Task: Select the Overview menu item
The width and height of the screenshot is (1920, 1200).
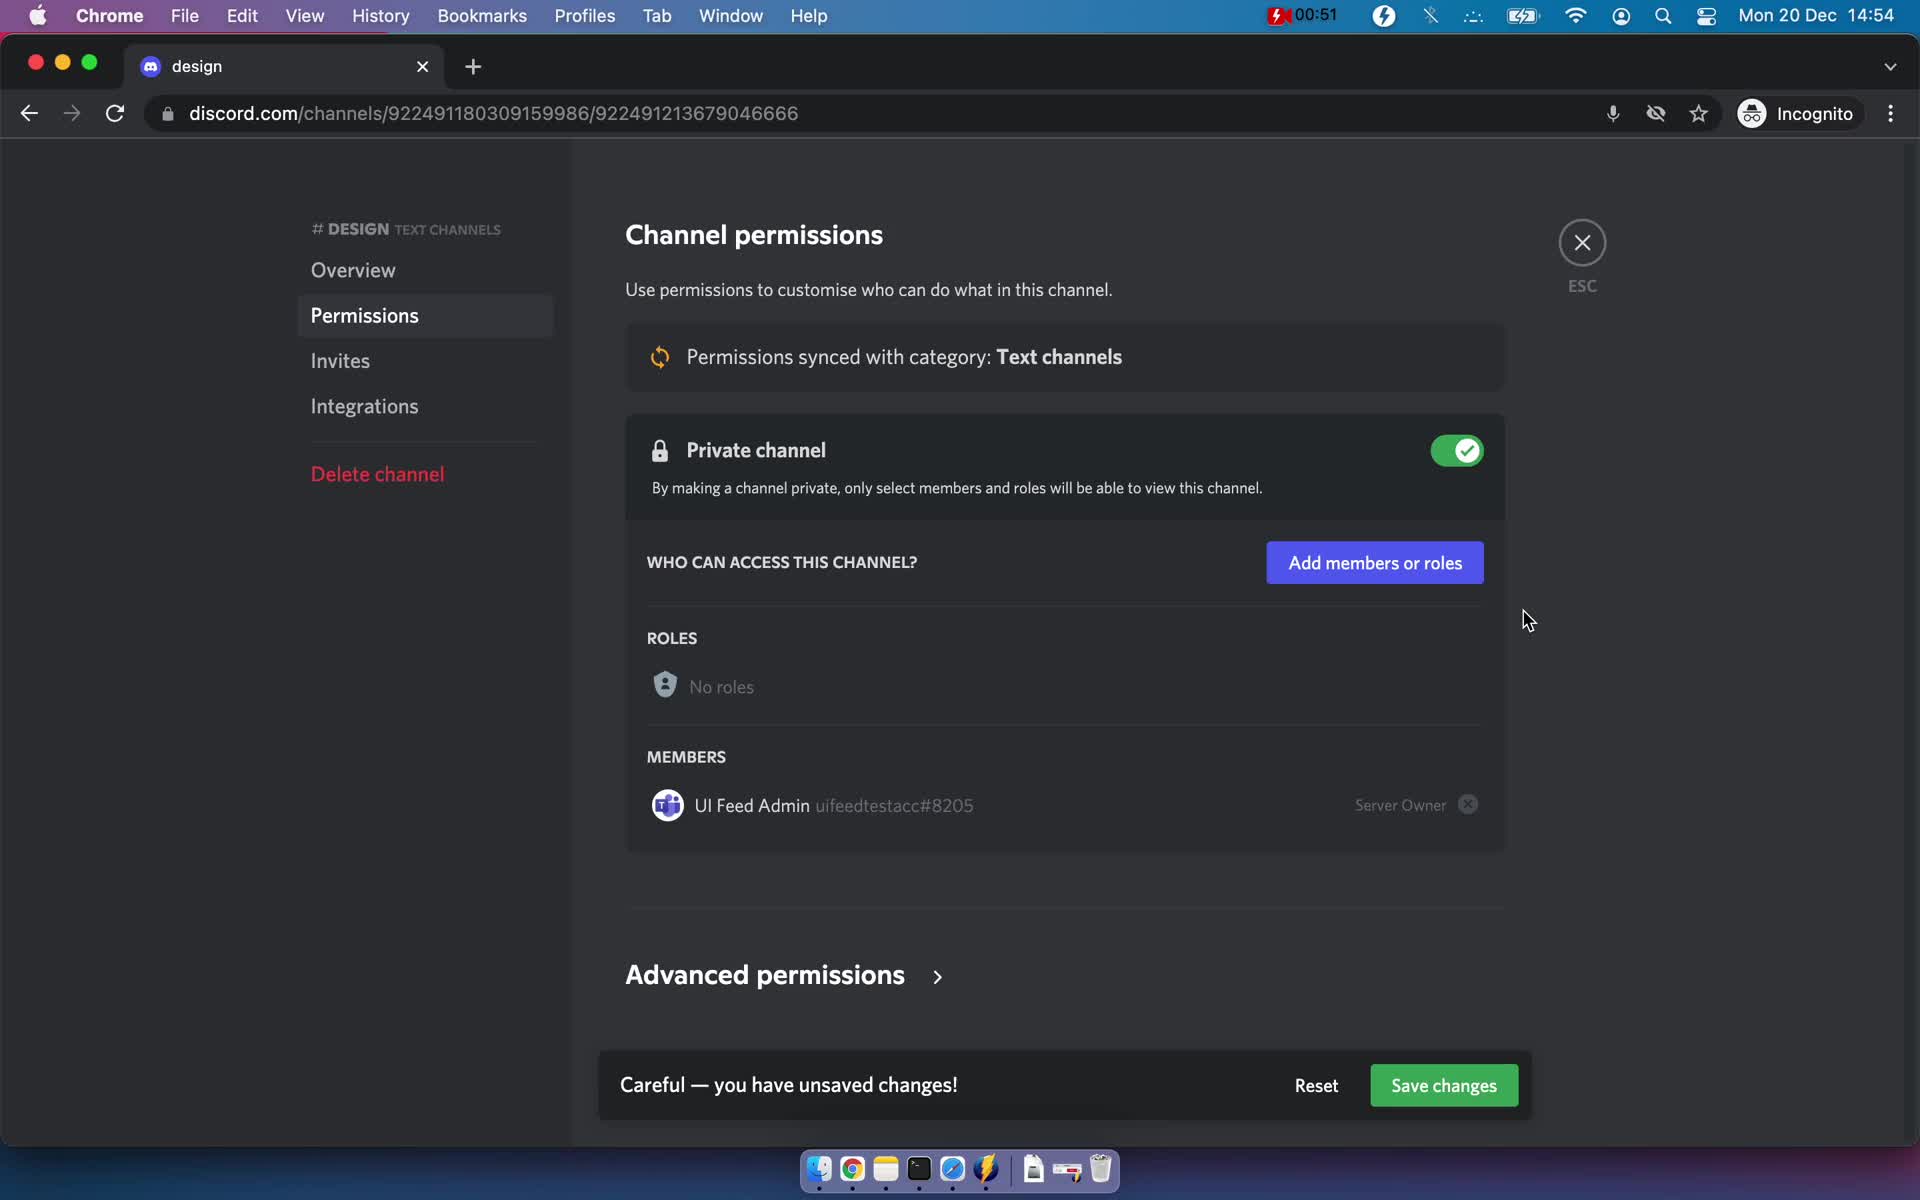Action: tap(354, 268)
